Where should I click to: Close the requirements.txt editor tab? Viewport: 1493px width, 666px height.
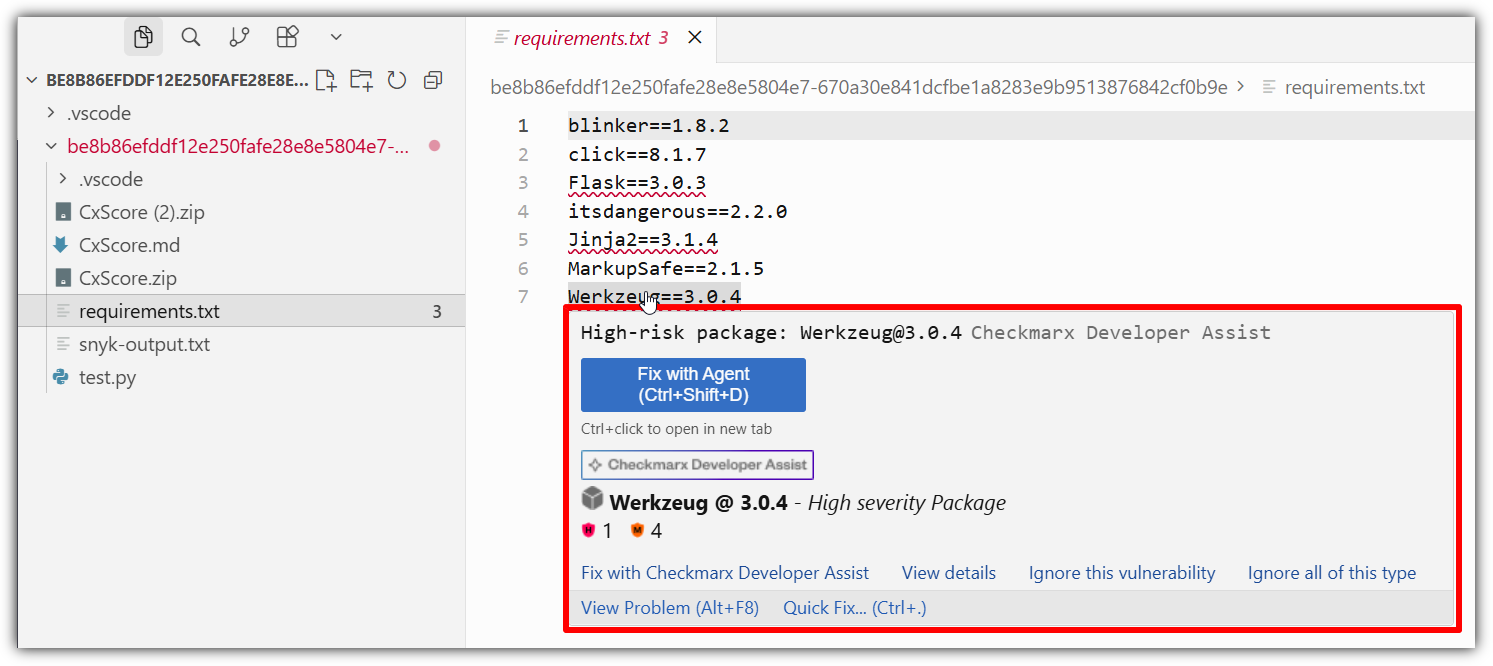coord(695,38)
